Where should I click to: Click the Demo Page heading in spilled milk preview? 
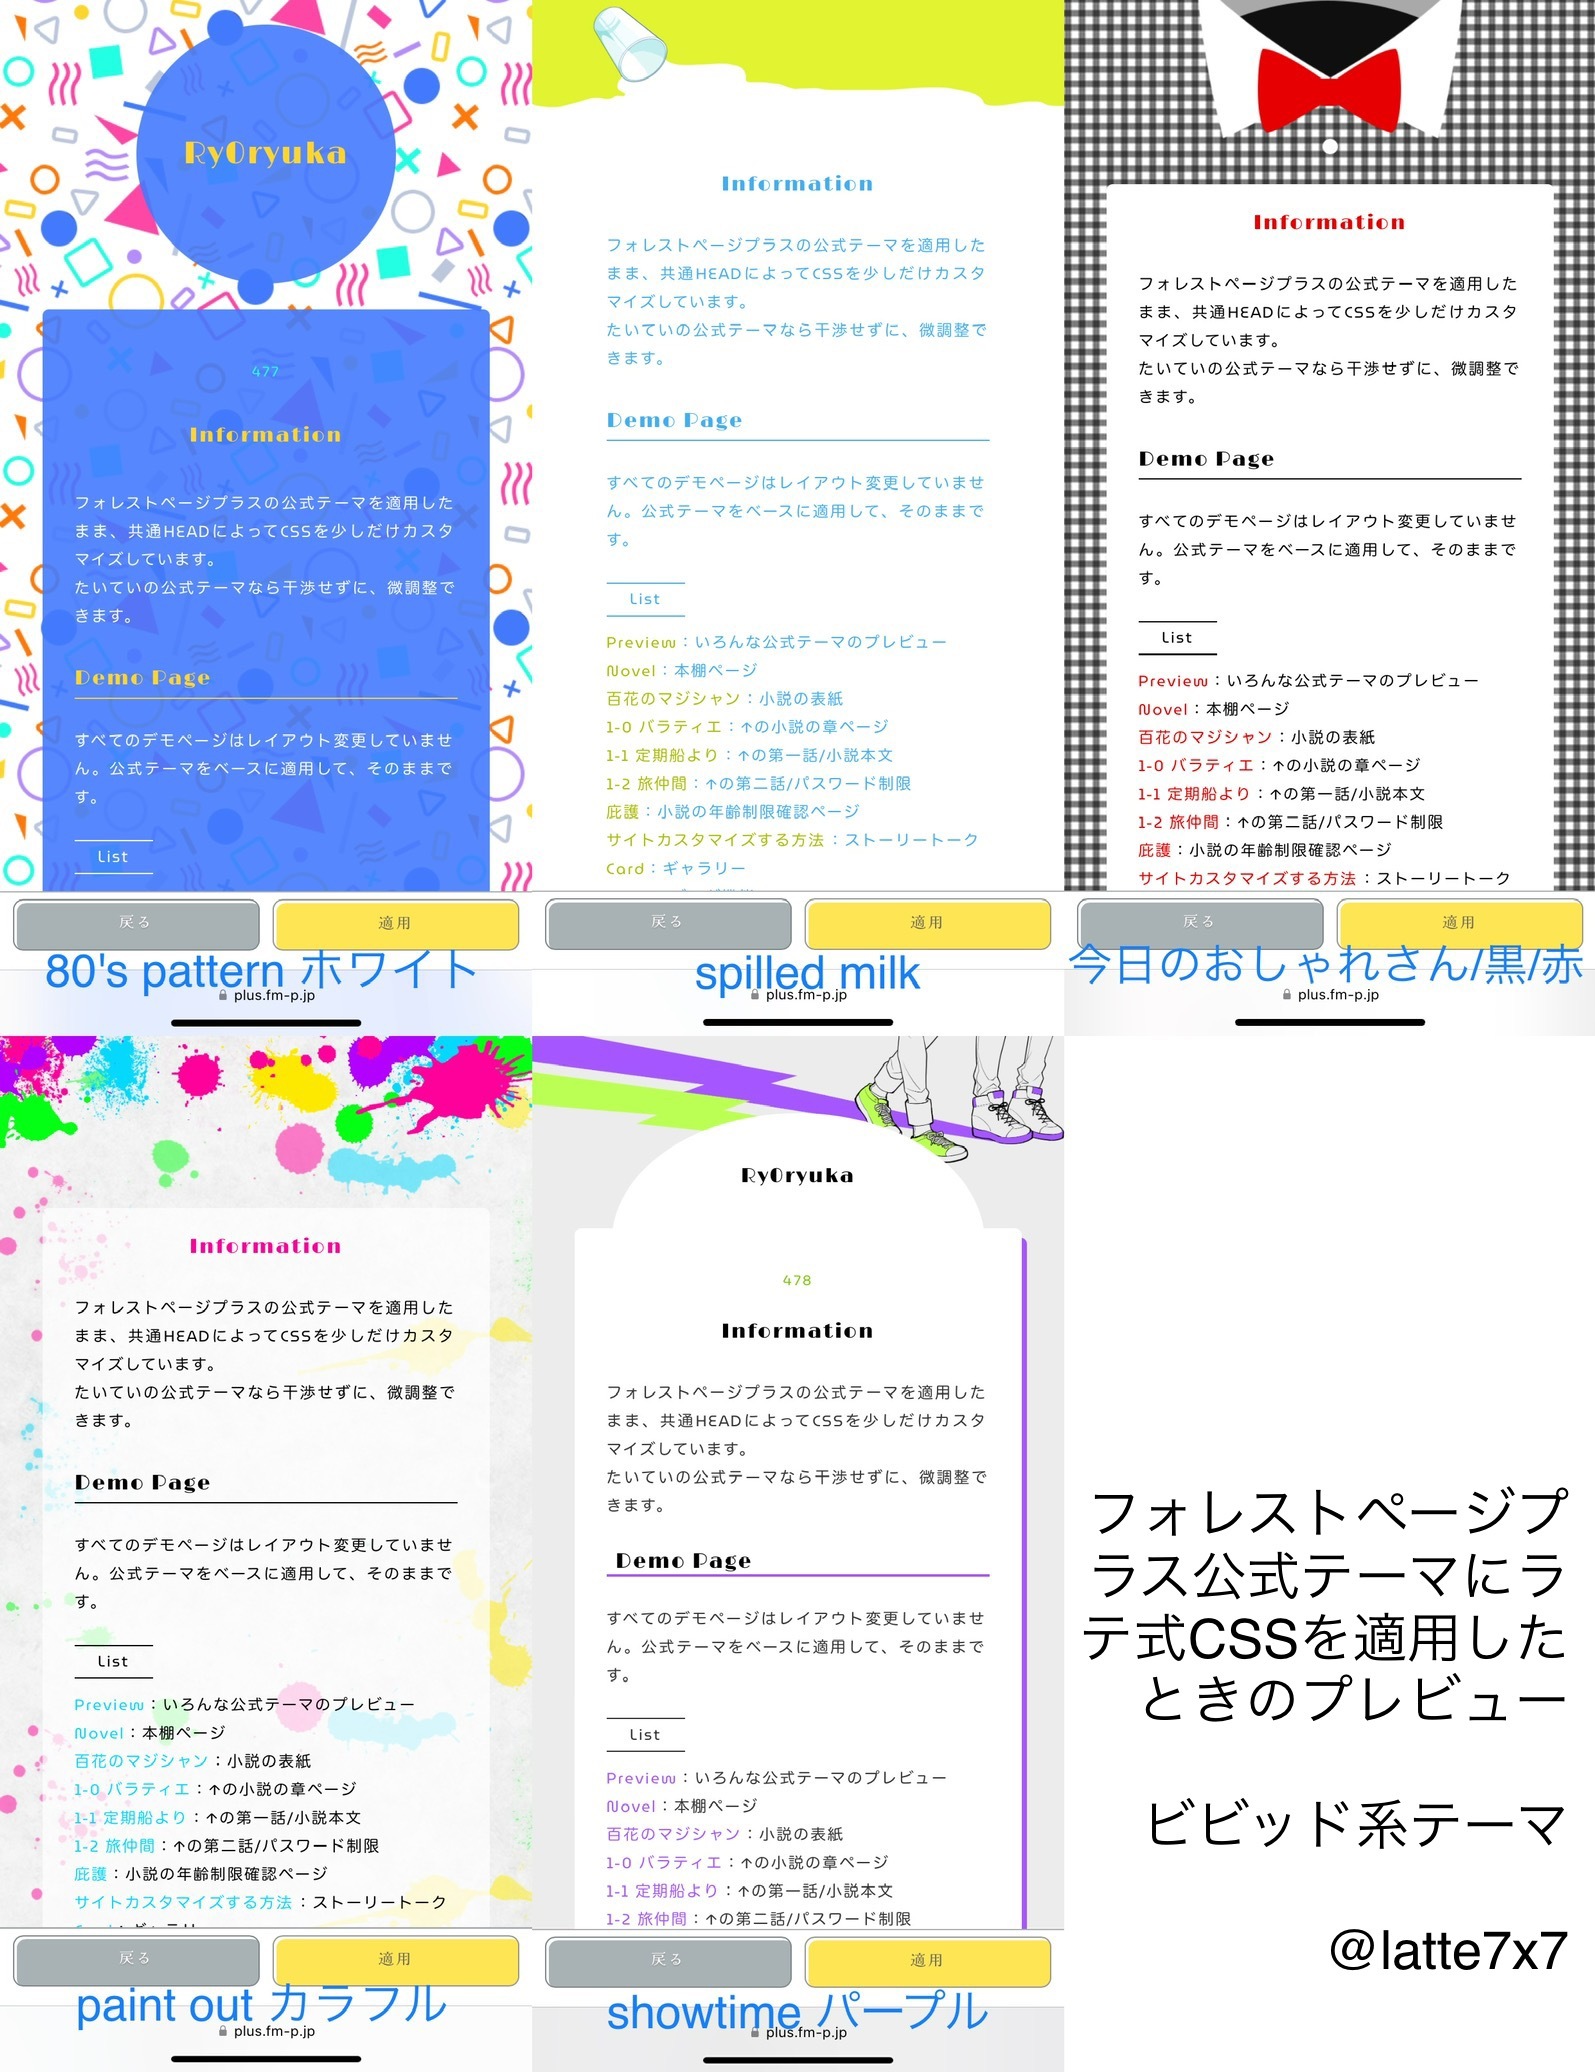pyautogui.click(x=674, y=421)
